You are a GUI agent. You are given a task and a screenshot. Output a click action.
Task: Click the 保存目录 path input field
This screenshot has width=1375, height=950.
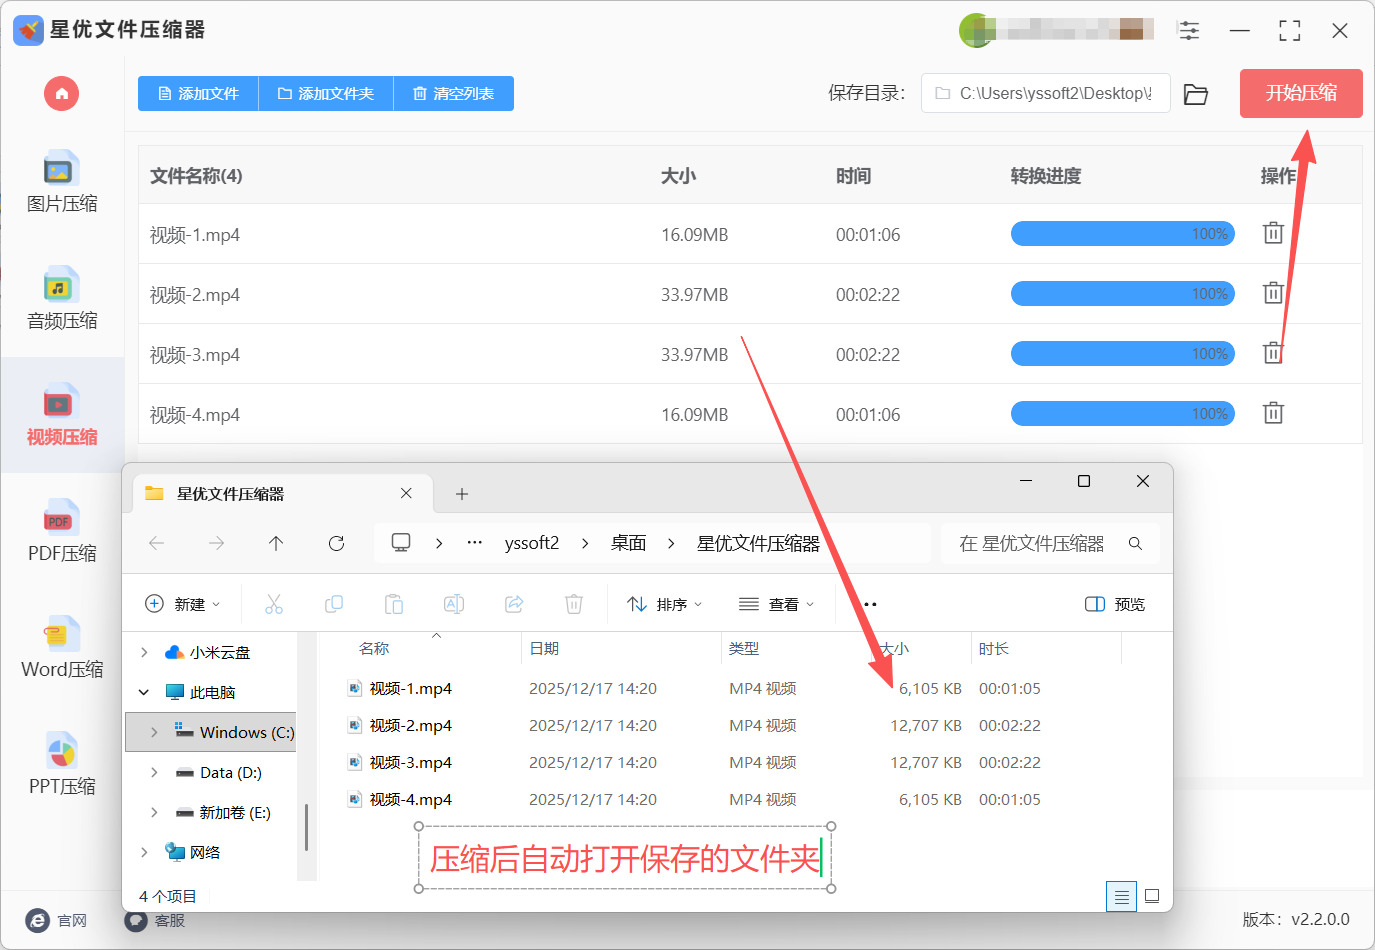coord(1046,93)
